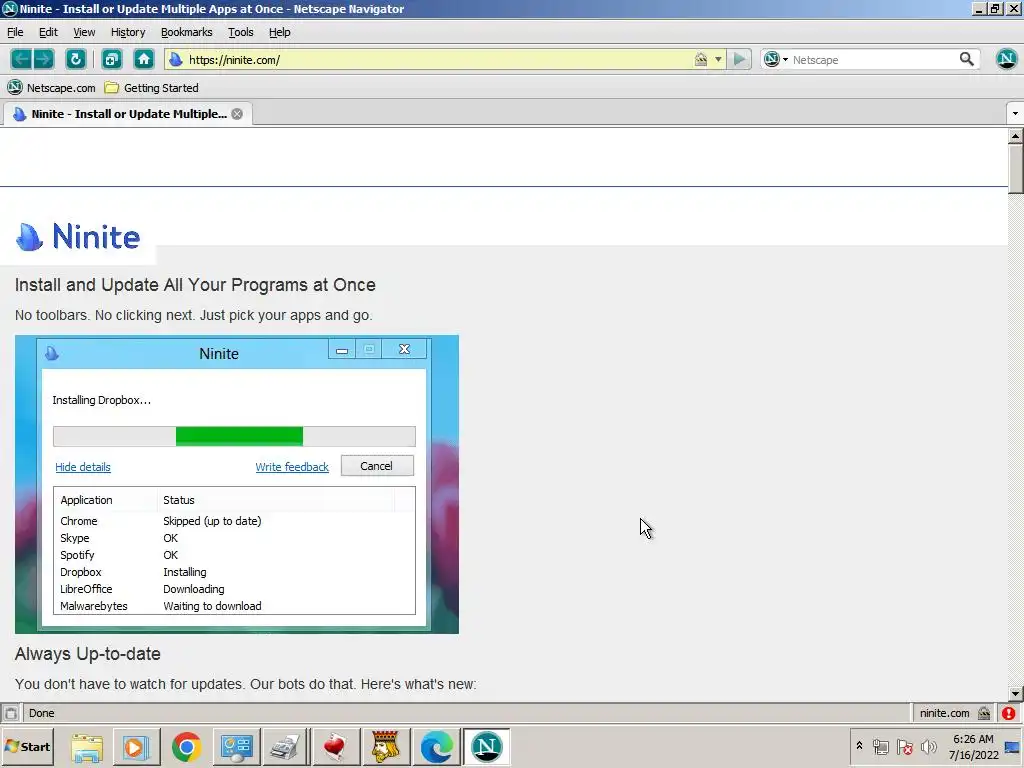Click the Netscape Navigator taskbar button

point(487,747)
